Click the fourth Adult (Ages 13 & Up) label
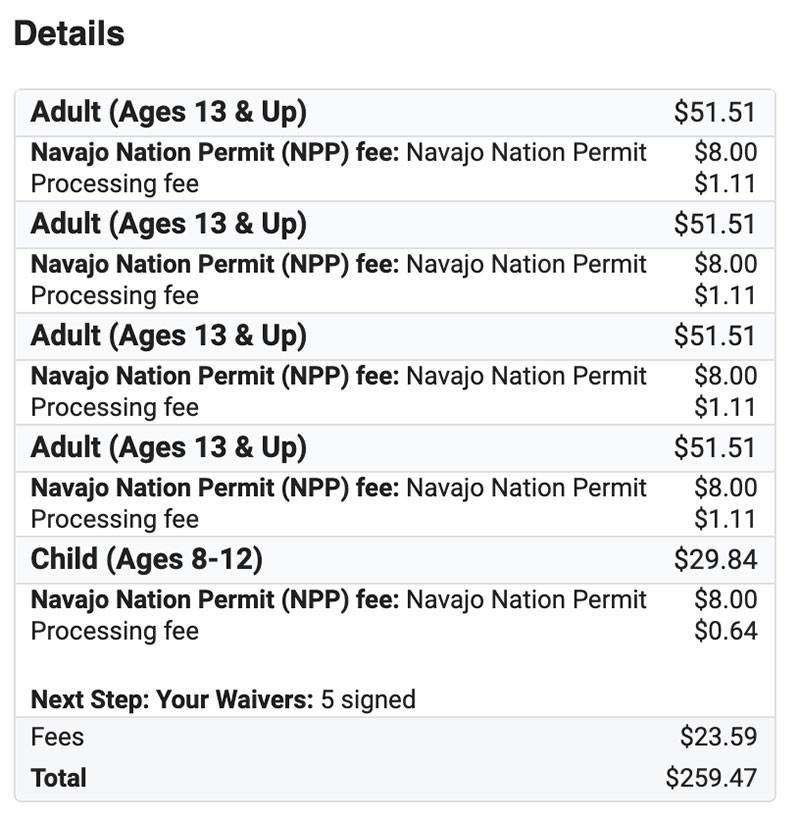Screen dimensions: 800x824 (168, 447)
